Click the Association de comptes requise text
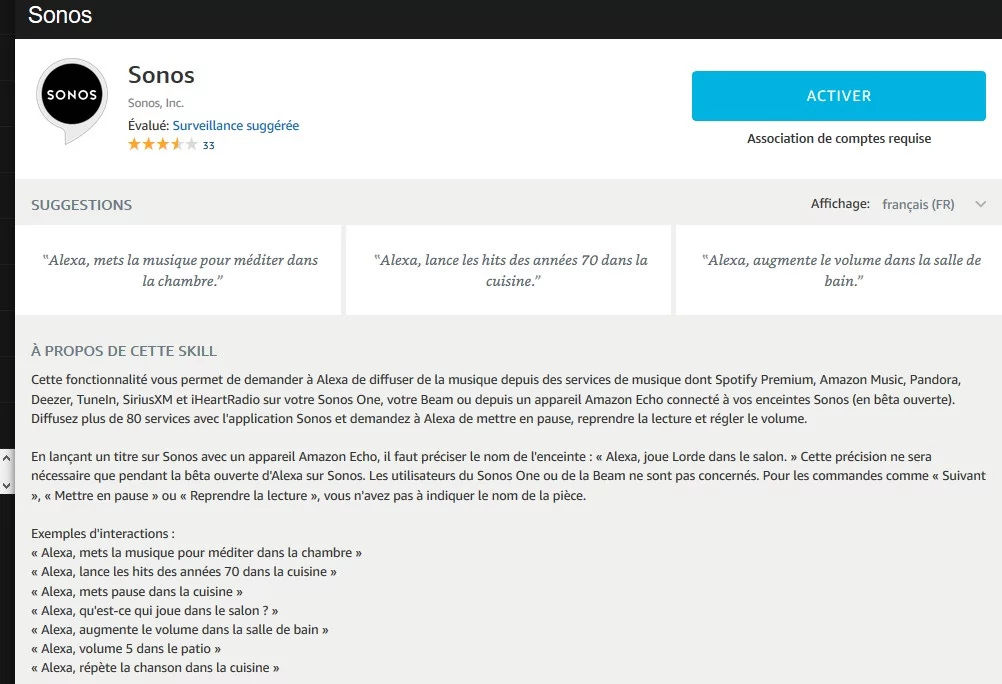The width and height of the screenshot is (1002, 684). [838, 138]
